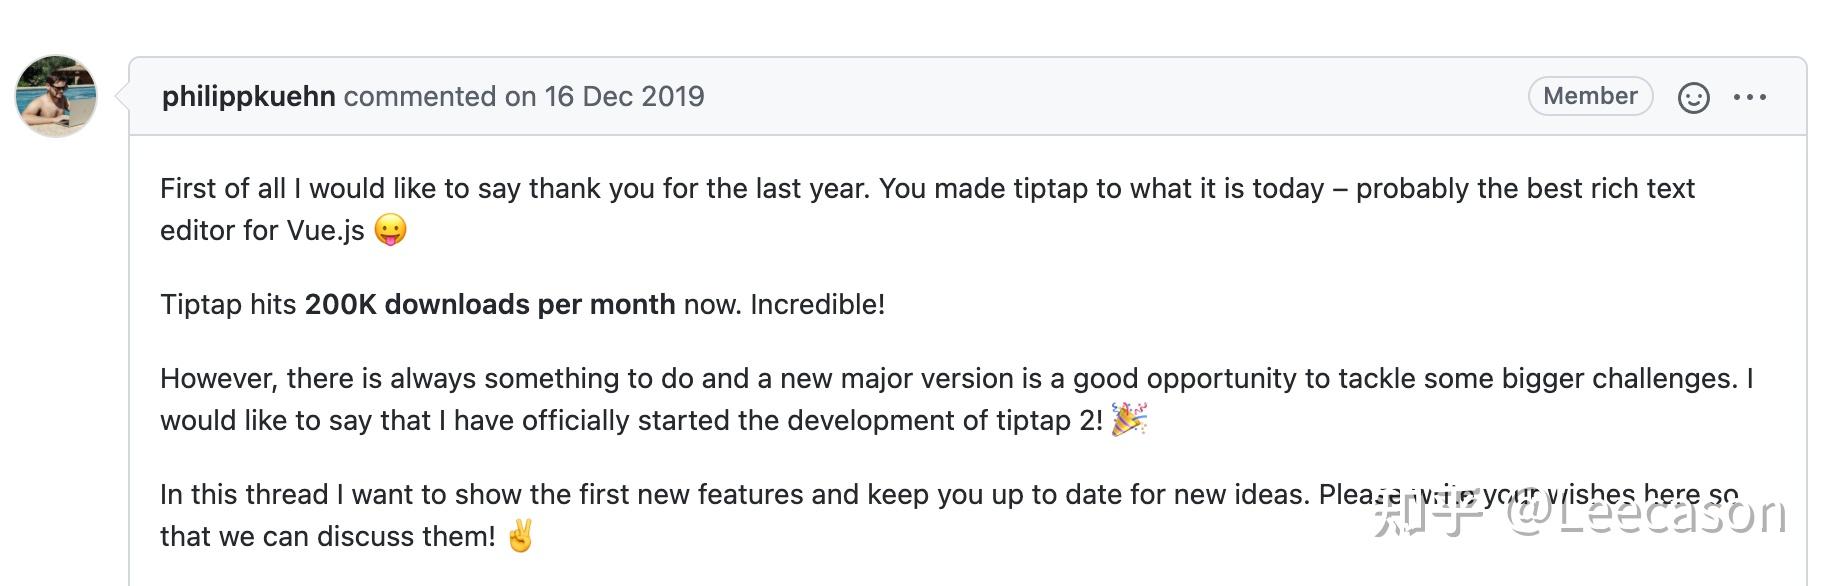Click the 知乎 logo in the watermark
The height and width of the screenshot is (586, 1834).
[1429, 514]
